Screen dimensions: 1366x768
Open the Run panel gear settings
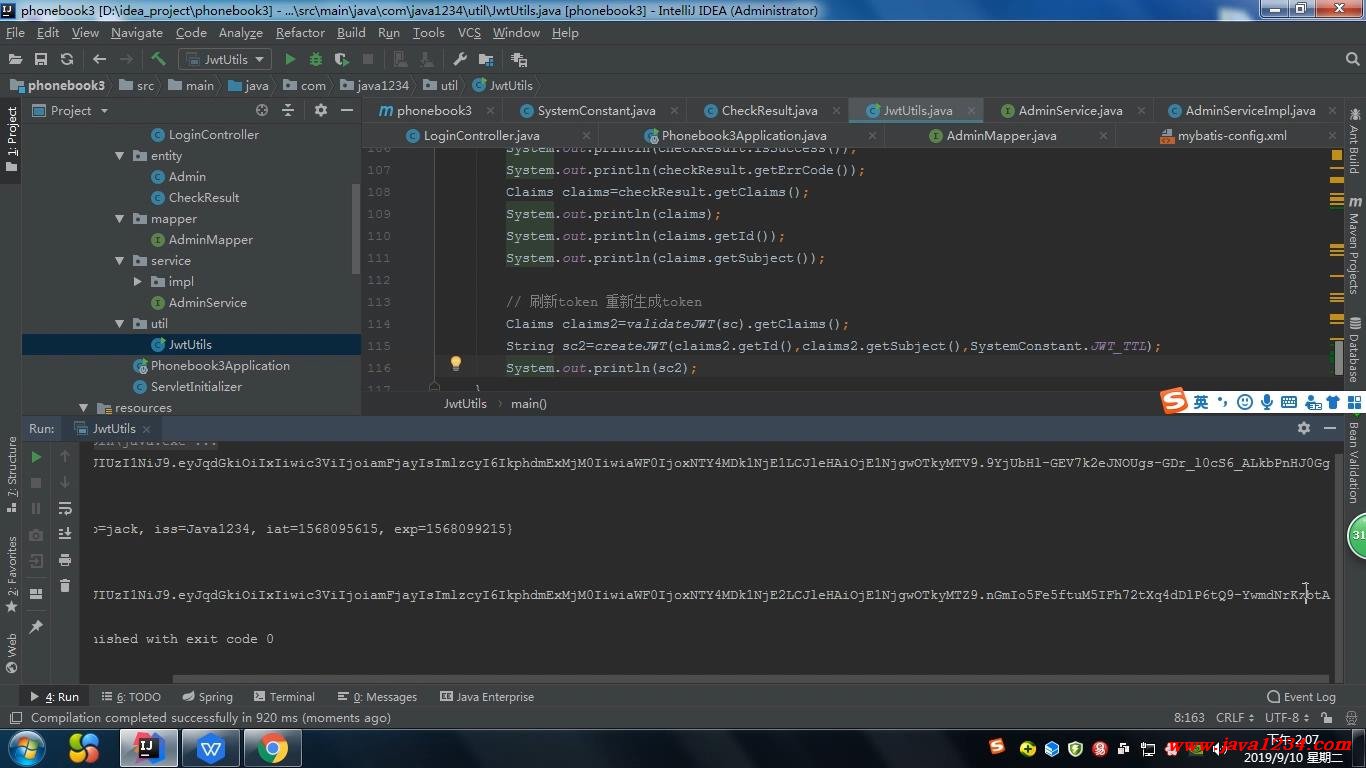pyautogui.click(x=1304, y=428)
